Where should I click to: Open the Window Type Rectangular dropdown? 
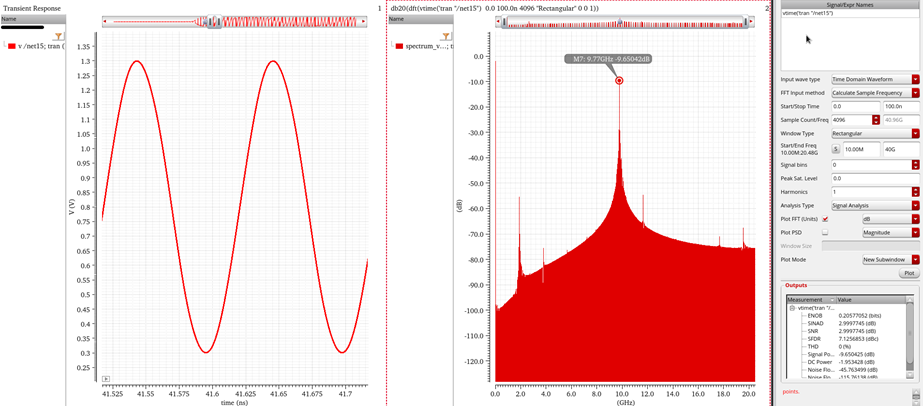[x=915, y=133]
